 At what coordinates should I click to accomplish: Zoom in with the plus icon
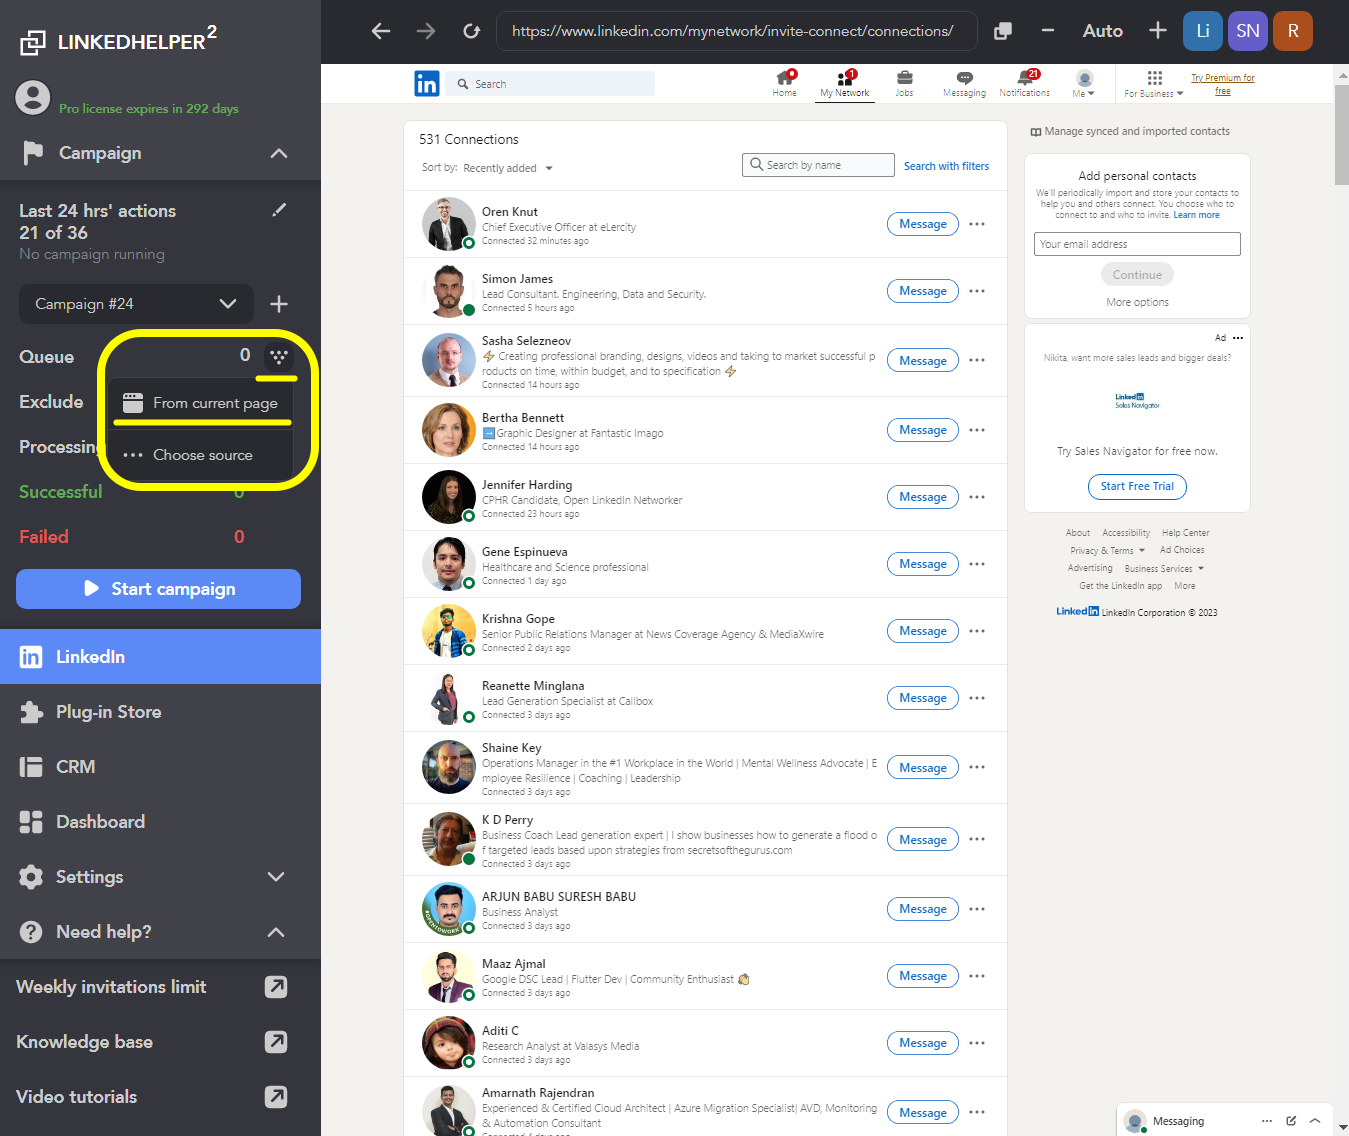(1157, 31)
